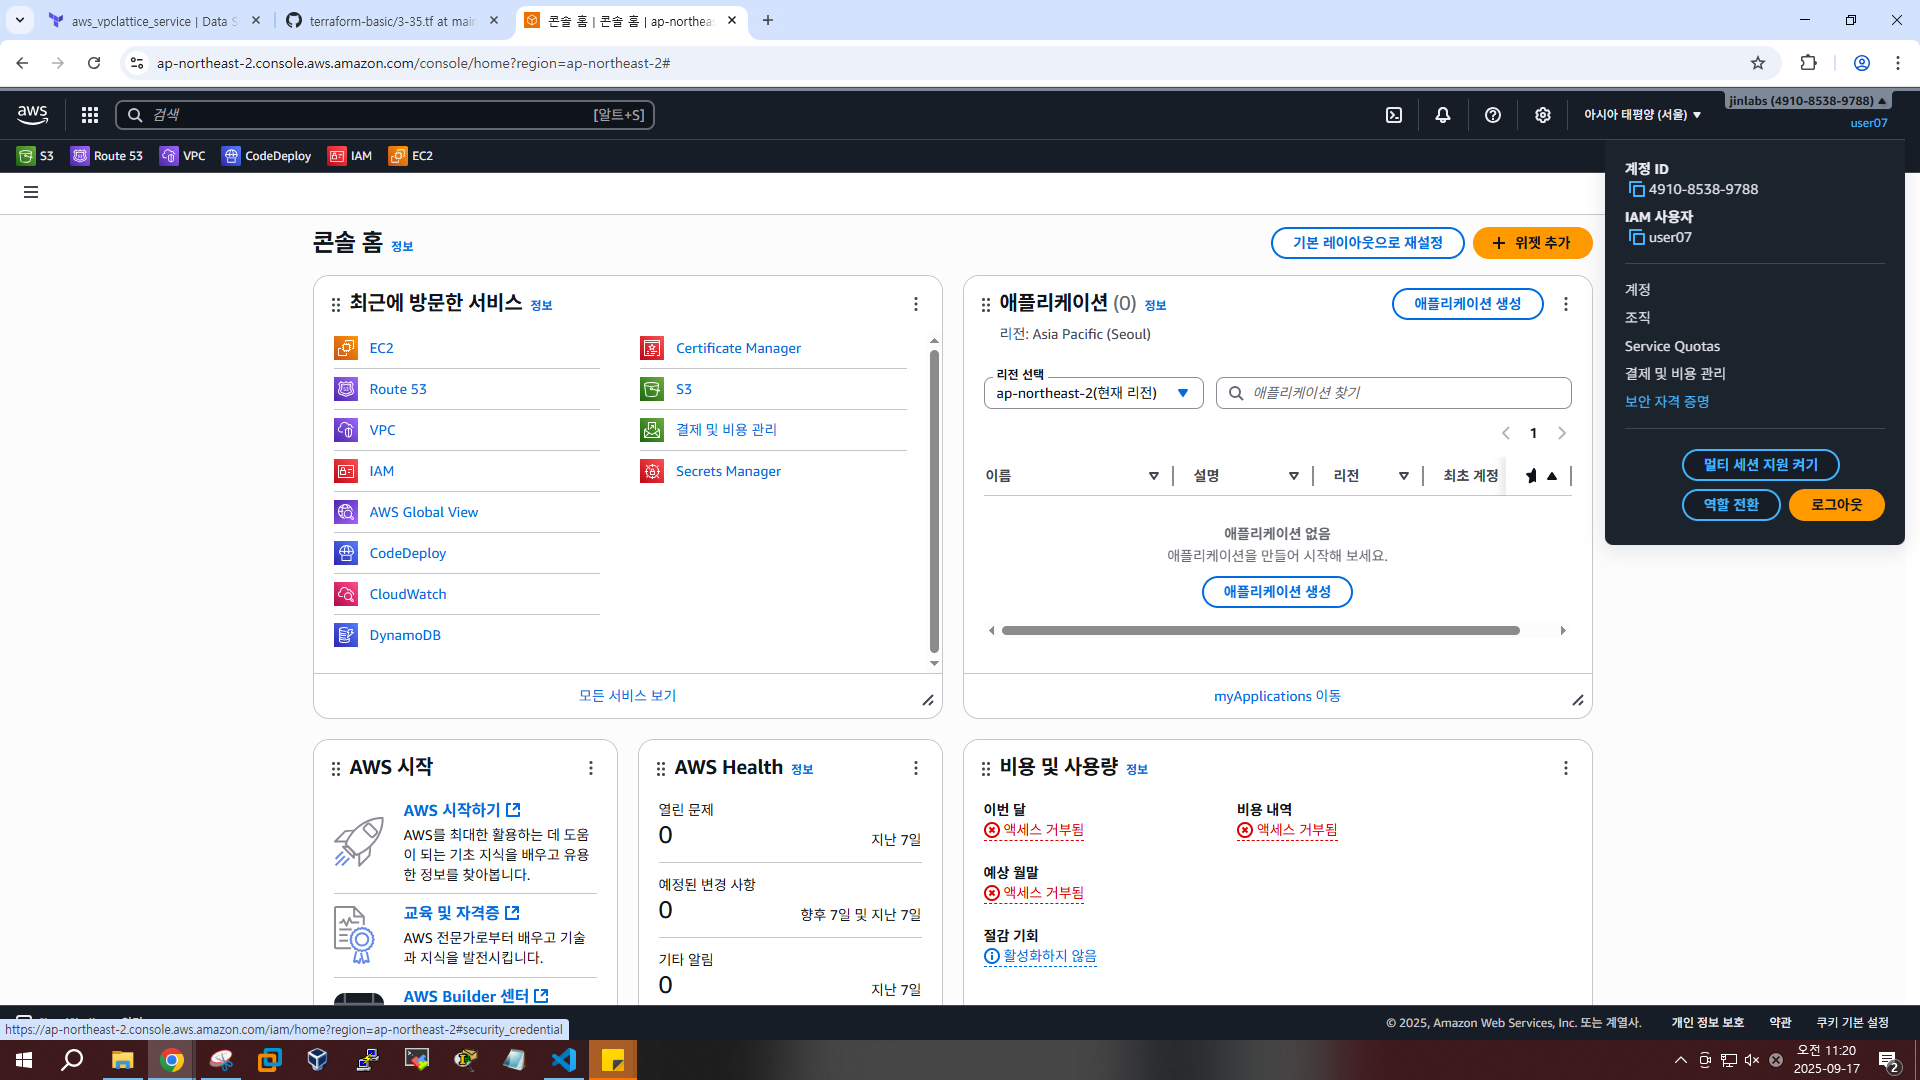The width and height of the screenshot is (1920, 1080).
Task: Click the applications table horizontal scrollbar
Action: click(x=1260, y=631)
